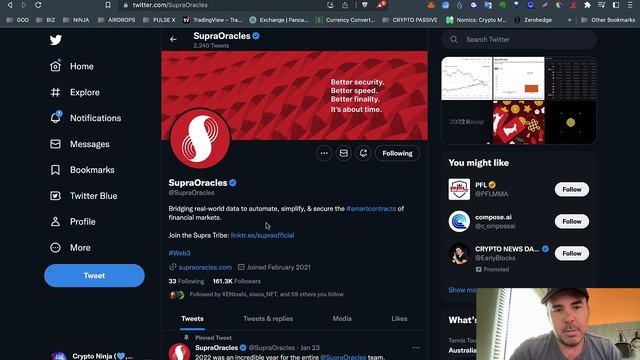Toggle tweet notifications for SupraOracles

point(363,153)
